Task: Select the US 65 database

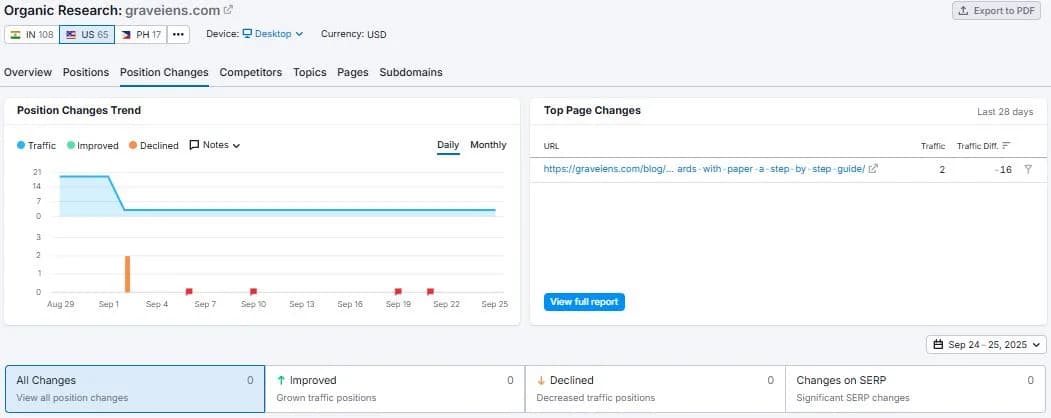Action: coord(86,34)
